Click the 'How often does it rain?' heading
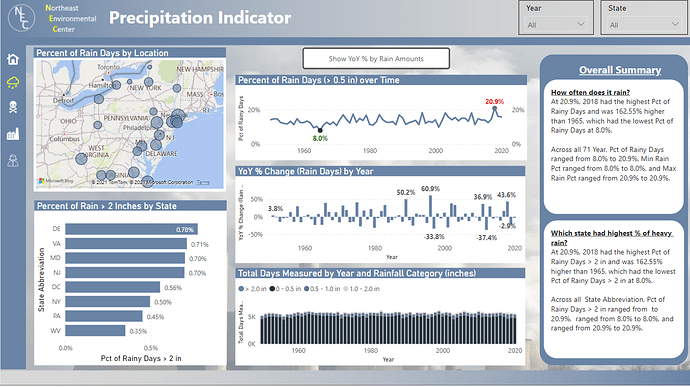 590,92
